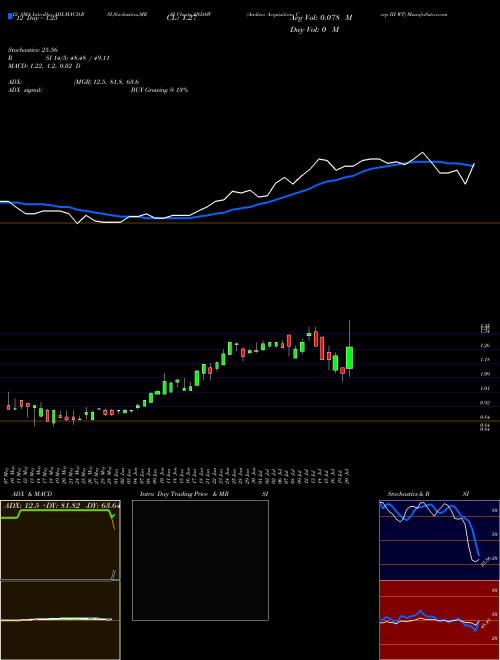Click the blue 12 Day SMA legend square
This screenshot has height=660, width=500.
click(x=10, y=16)
